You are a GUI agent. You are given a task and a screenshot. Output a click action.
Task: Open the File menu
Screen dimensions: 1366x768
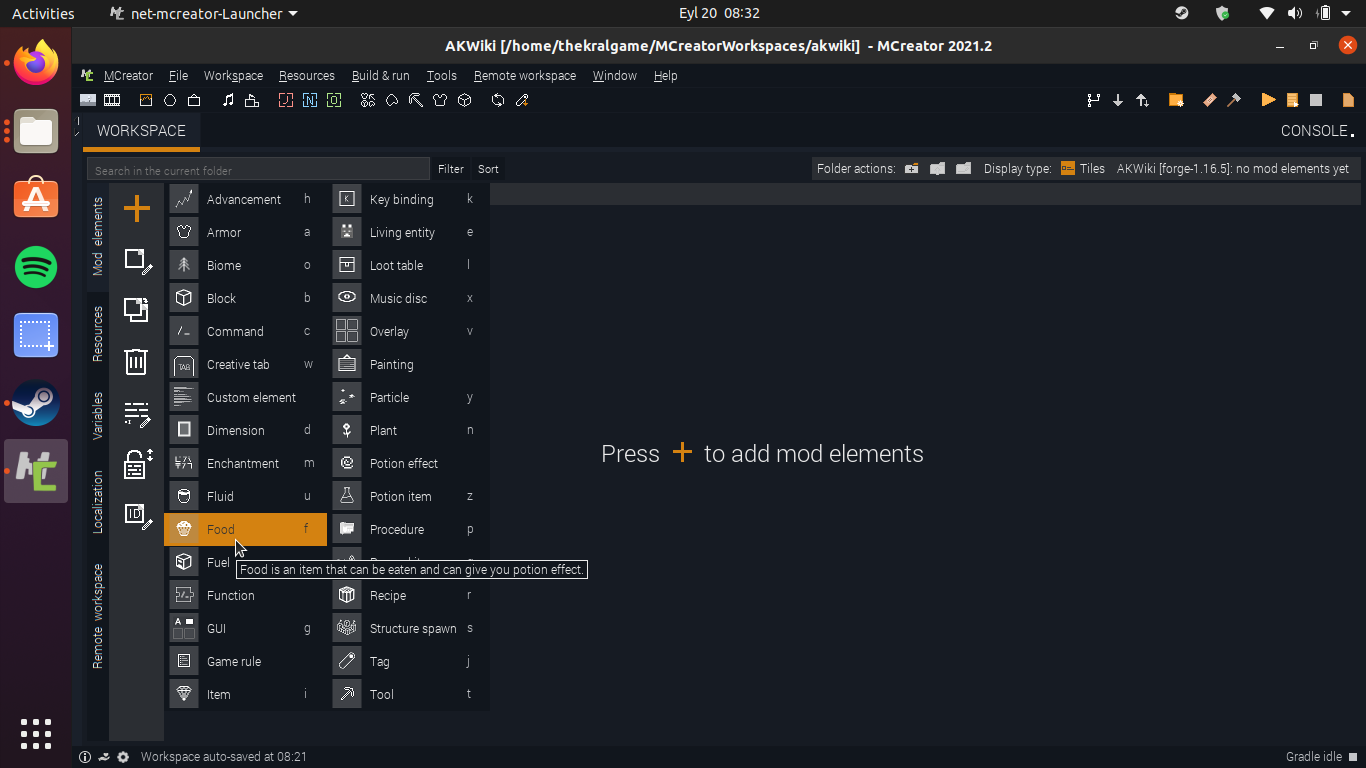pyautogui.click(x=178, y=75)
